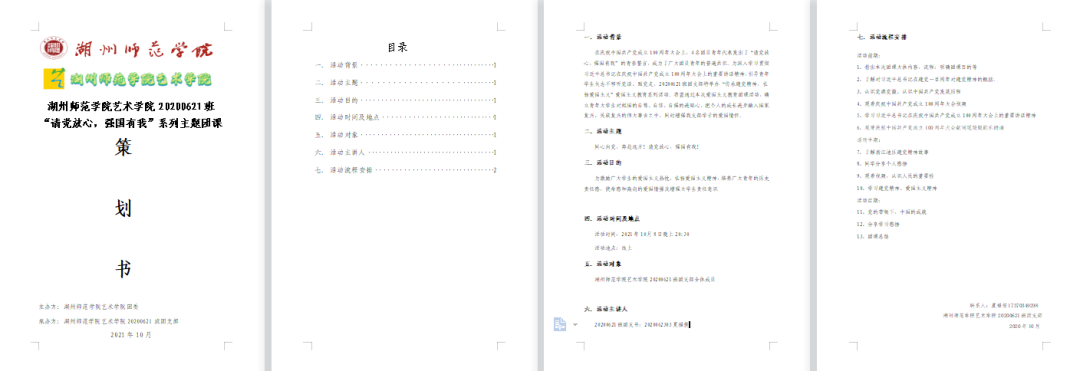Screen dimensions: 1080x371
Task: Click the 活动时间 line dated 2021年10月
Action: click(642, 234)
